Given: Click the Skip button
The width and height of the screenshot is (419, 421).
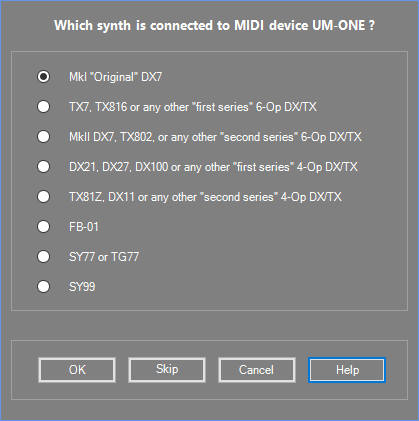Looking at the screenshot, I should click(167, 370).
